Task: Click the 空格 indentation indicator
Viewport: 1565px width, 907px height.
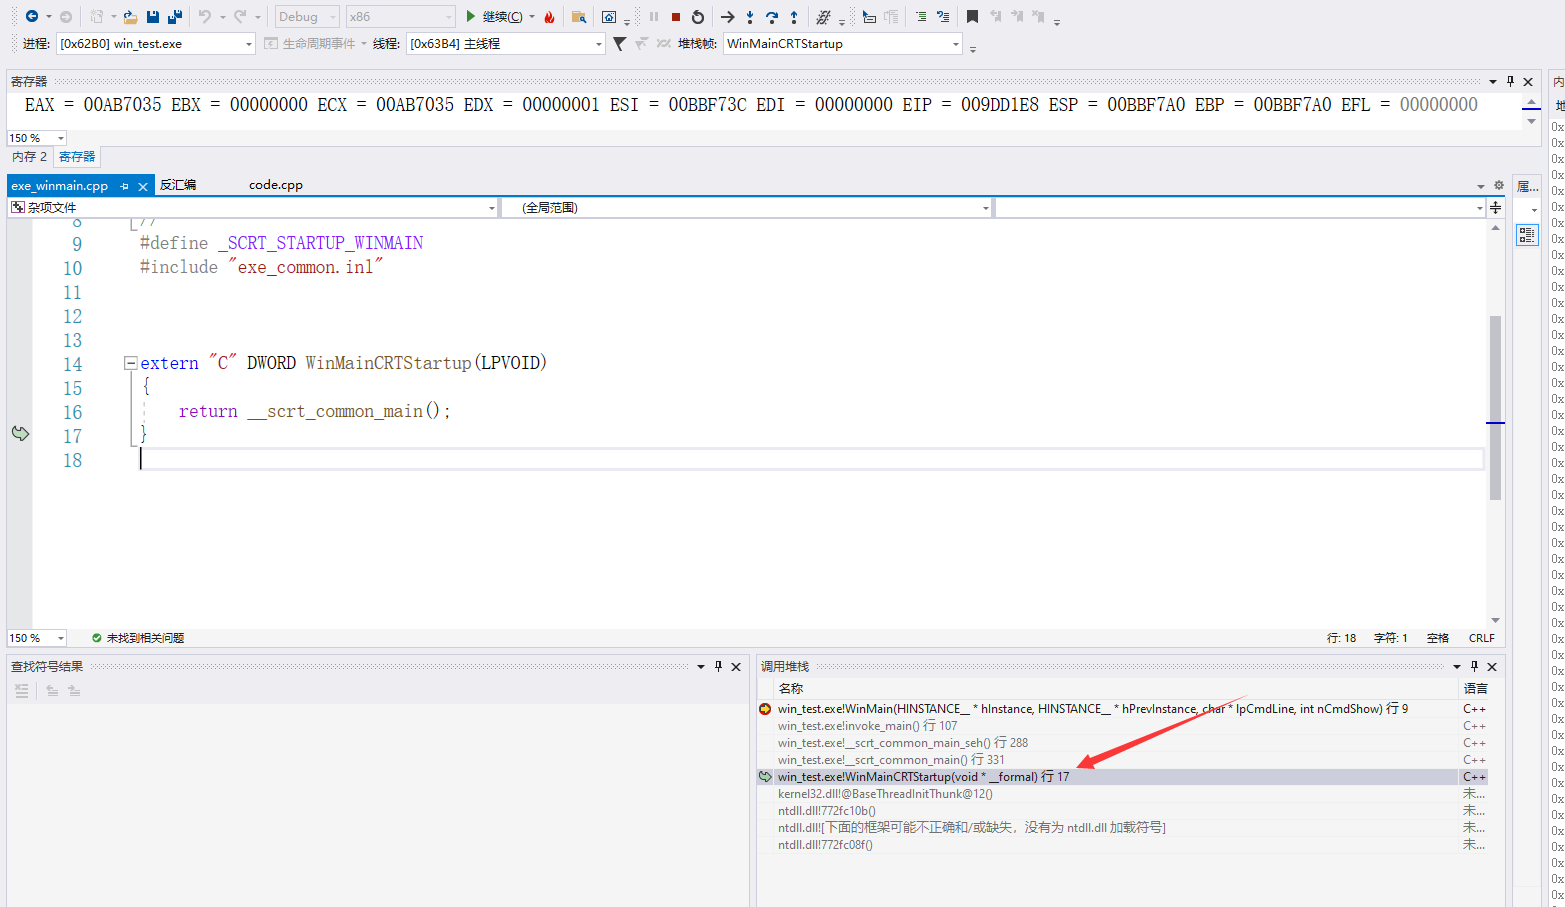Action: click(x=1438, y=638)
